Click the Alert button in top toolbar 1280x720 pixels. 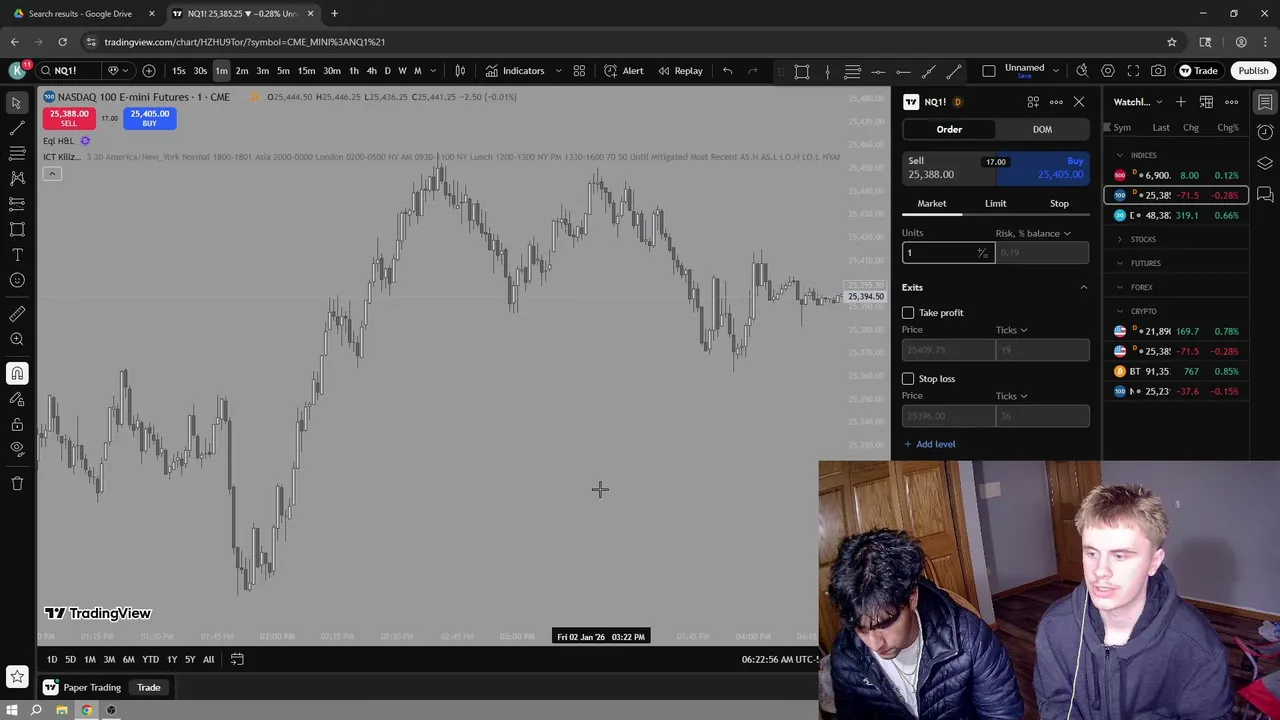(624, 71)
